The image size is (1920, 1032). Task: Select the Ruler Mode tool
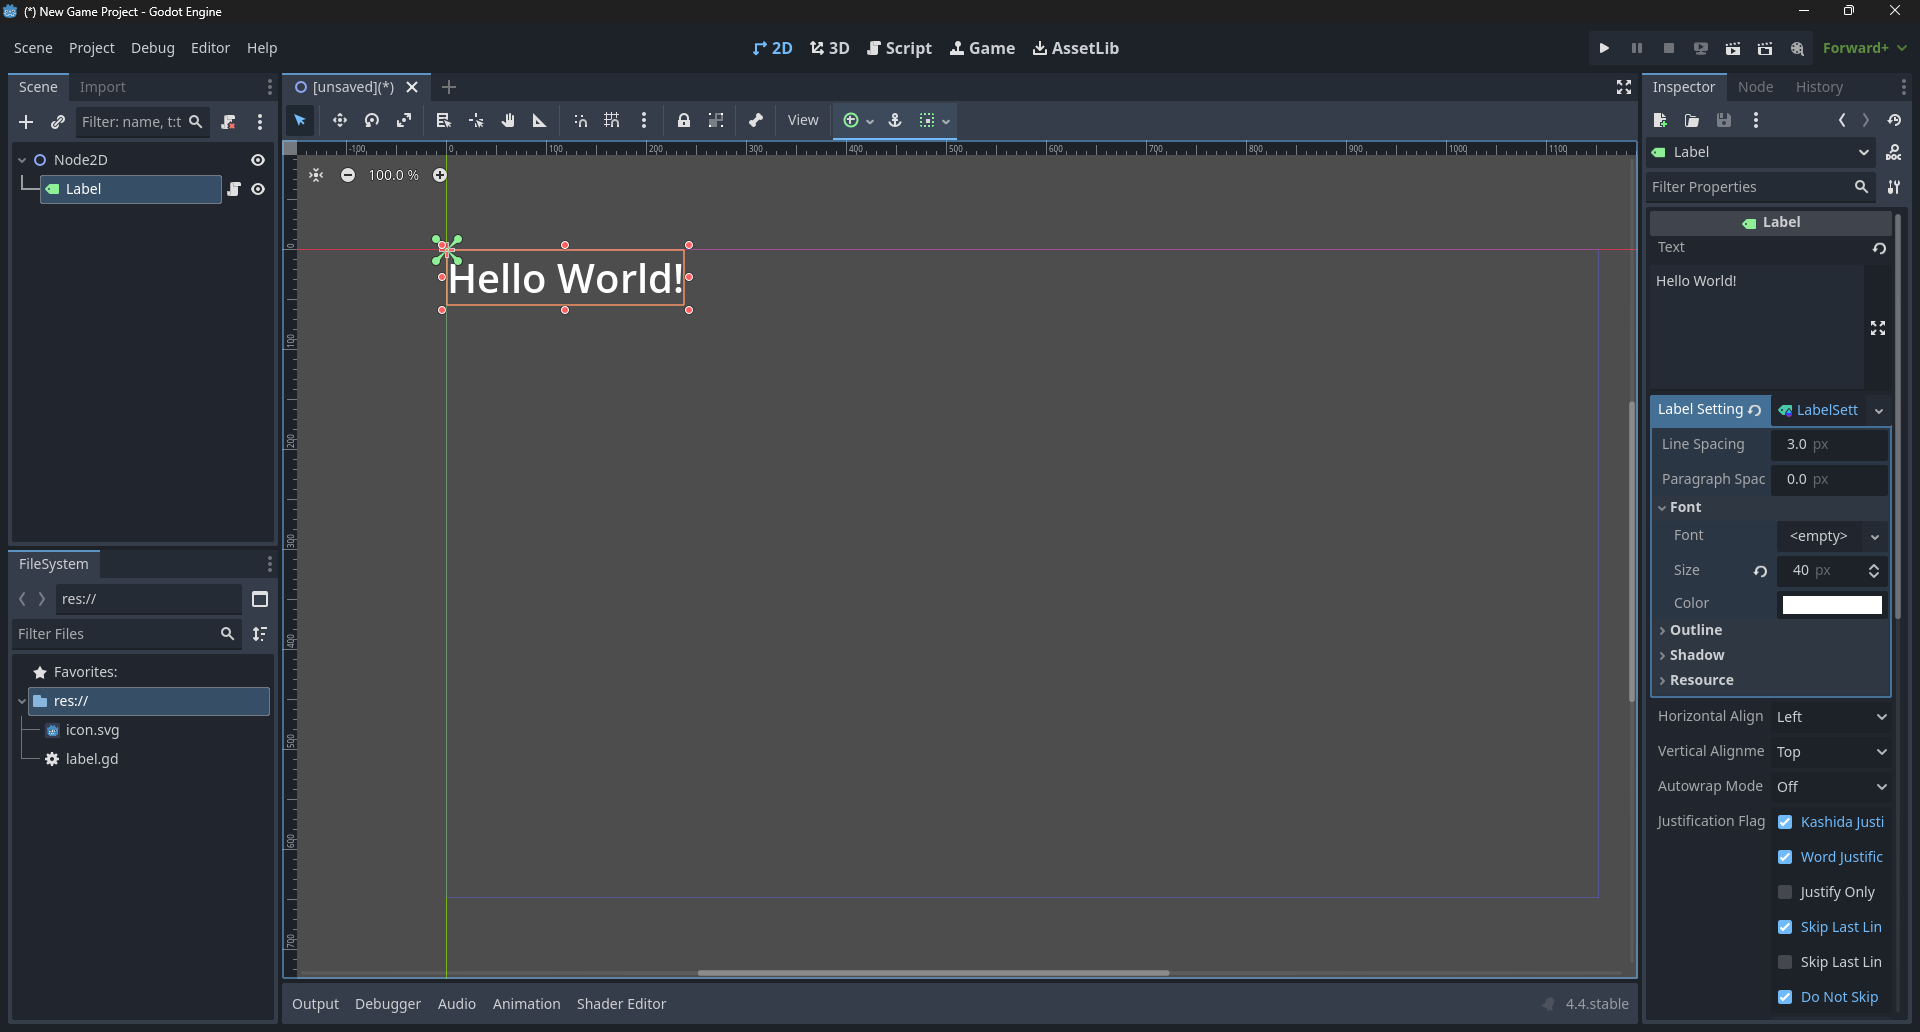[x=540, y=120]
